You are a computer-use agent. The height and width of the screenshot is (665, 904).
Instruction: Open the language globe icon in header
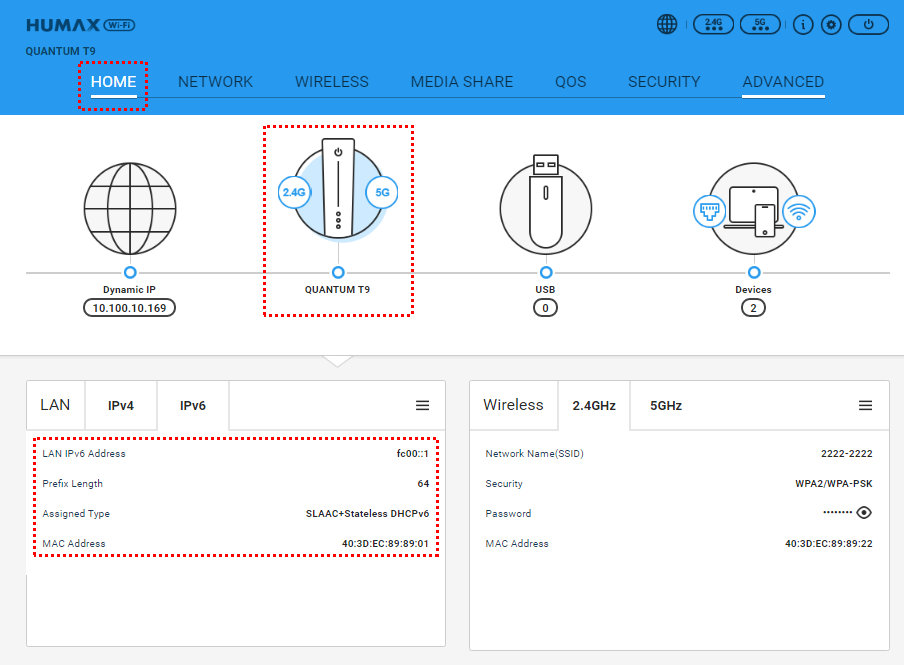667,24
